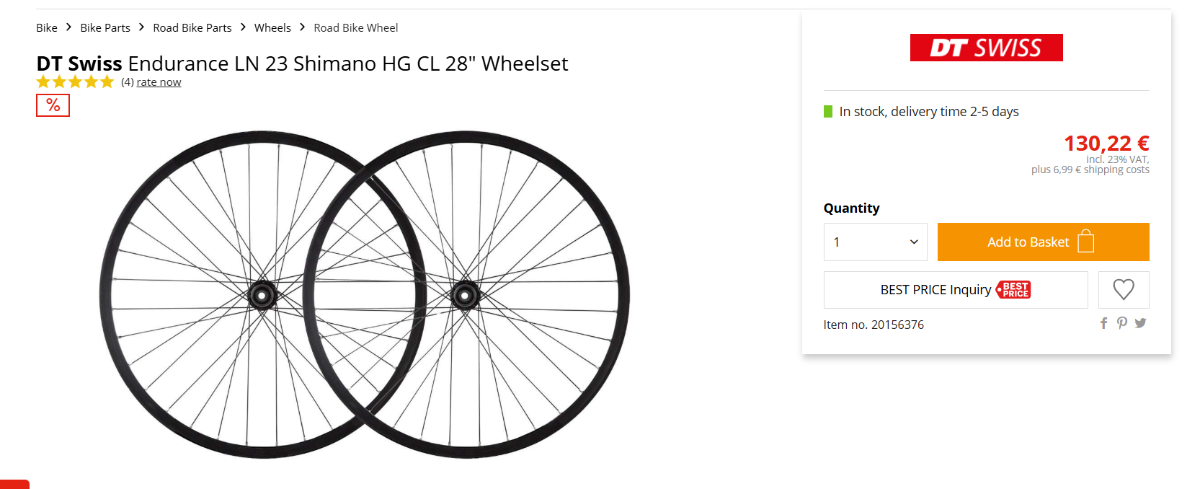
Task: Add item to wishlist with heart icon
Action: [x=1124, y=290]
